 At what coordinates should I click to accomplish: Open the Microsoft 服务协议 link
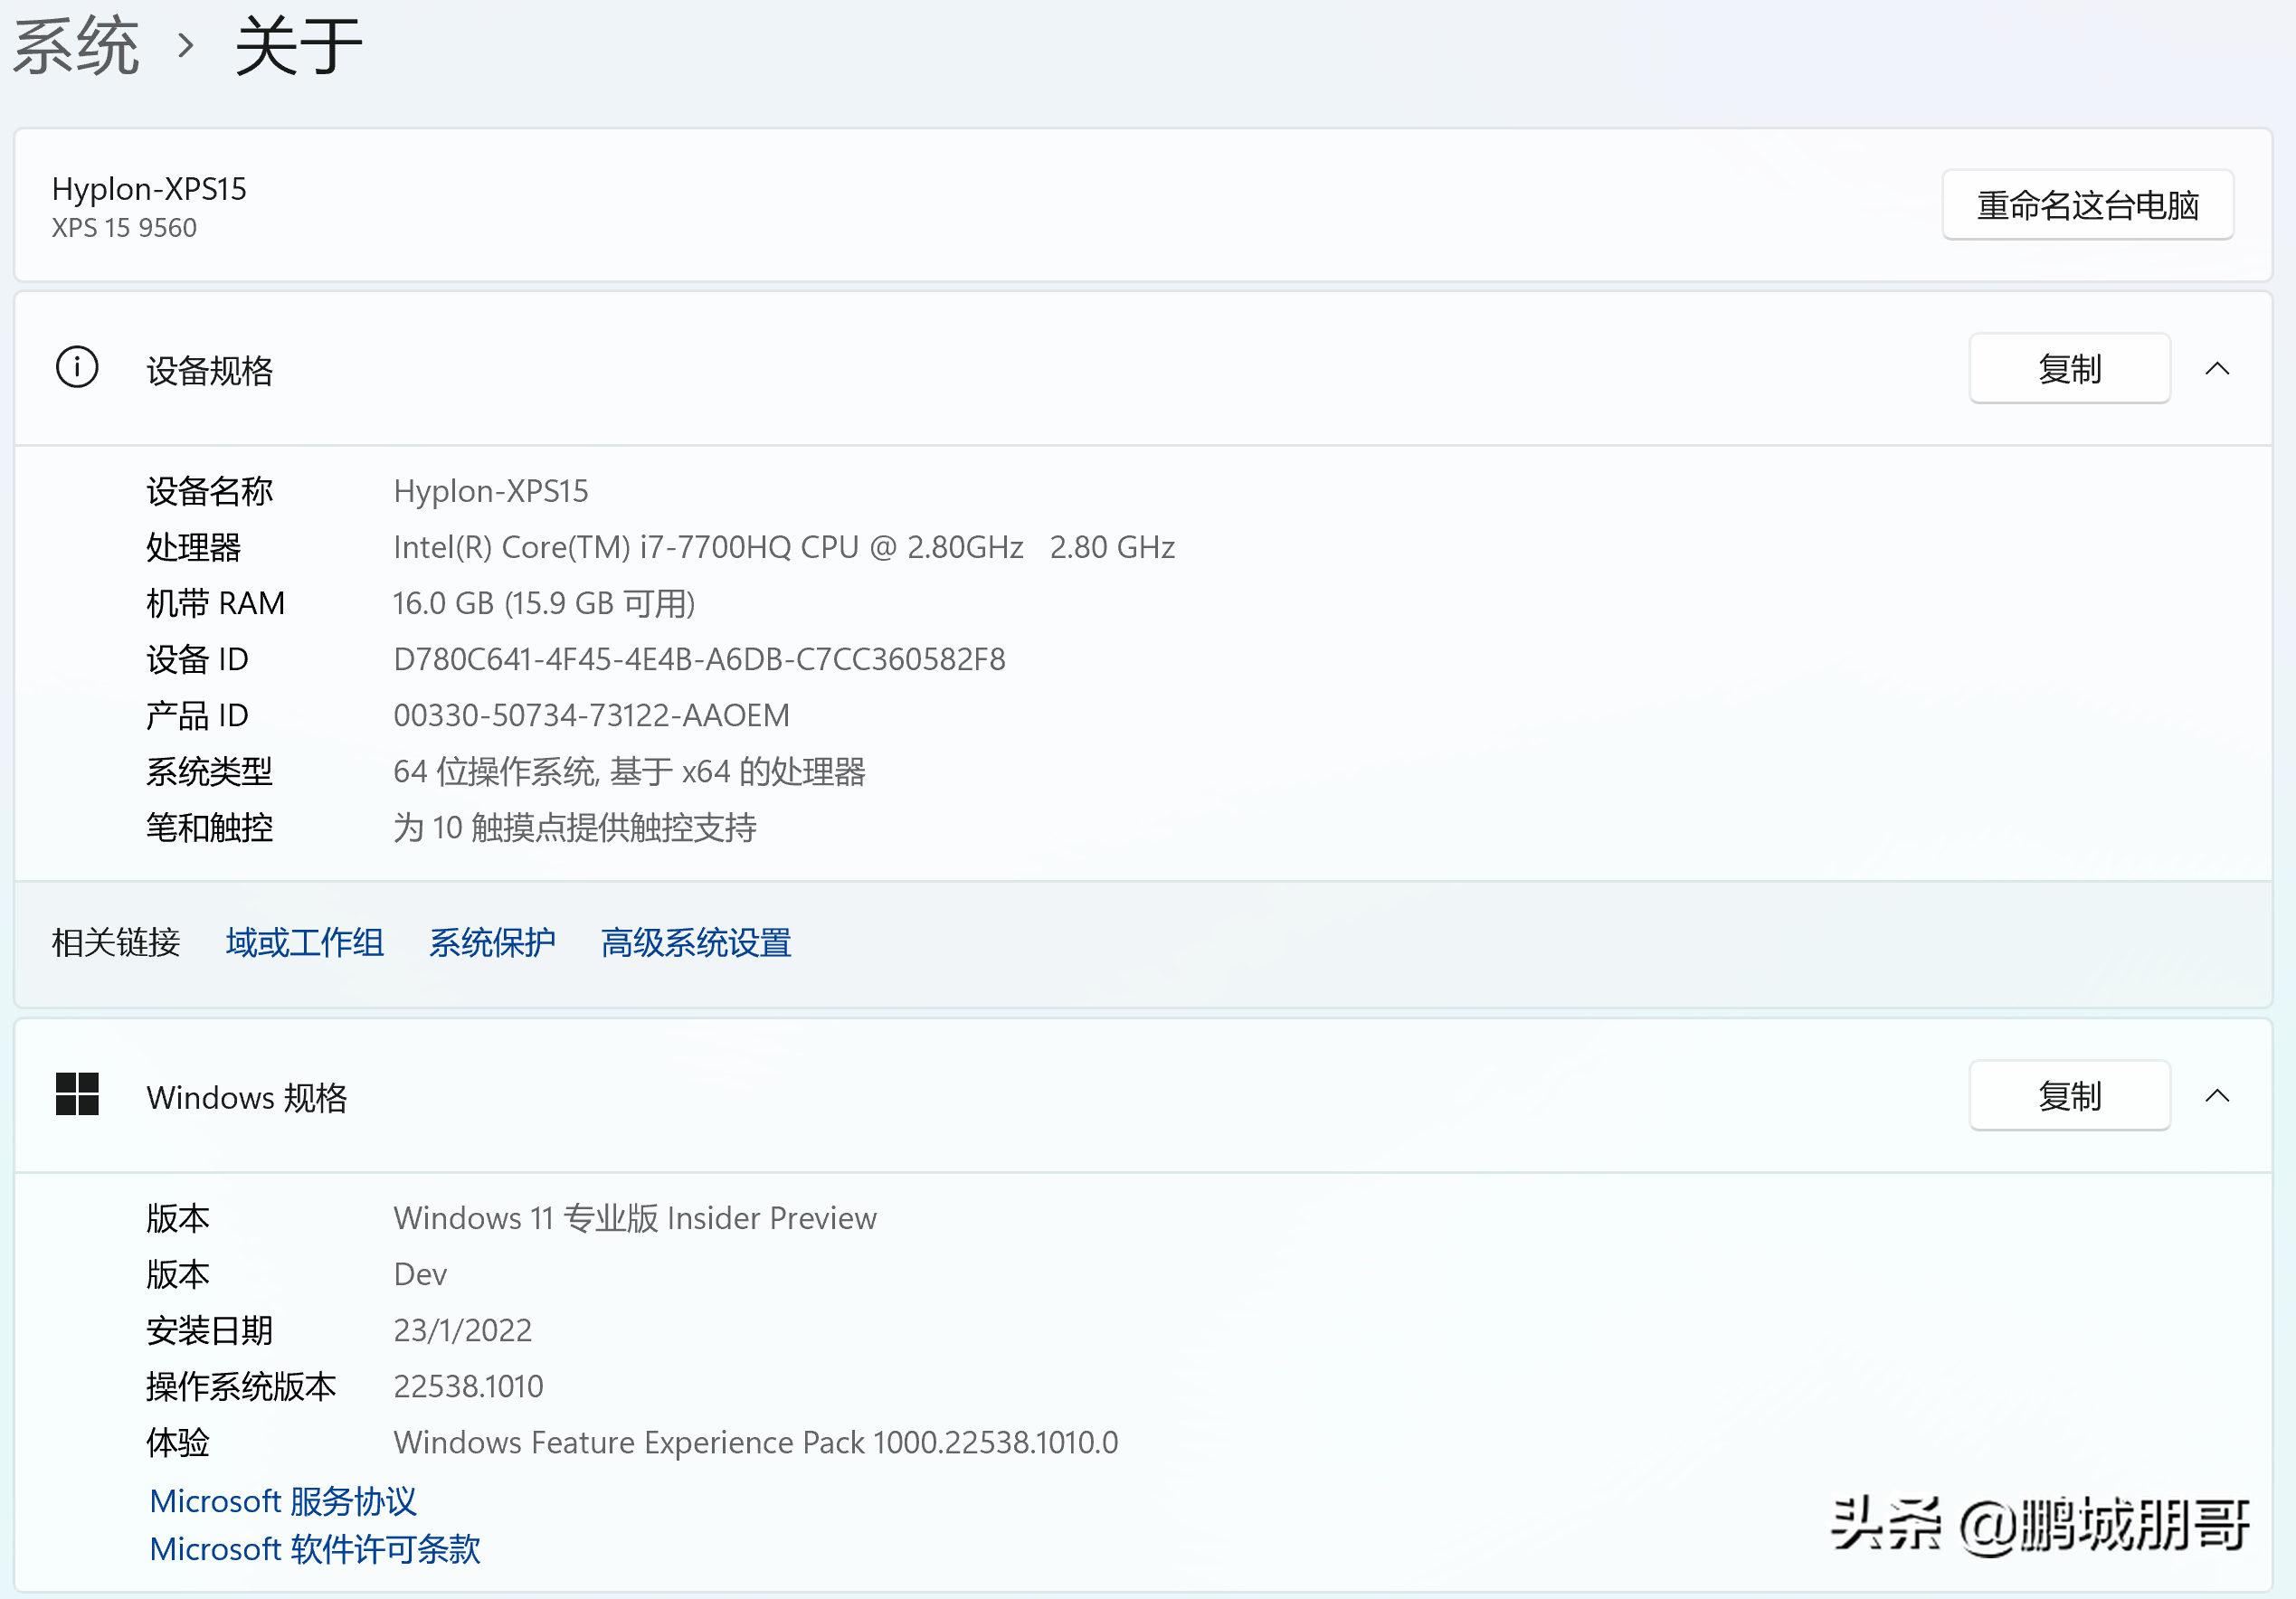[x=283, y=1501]
